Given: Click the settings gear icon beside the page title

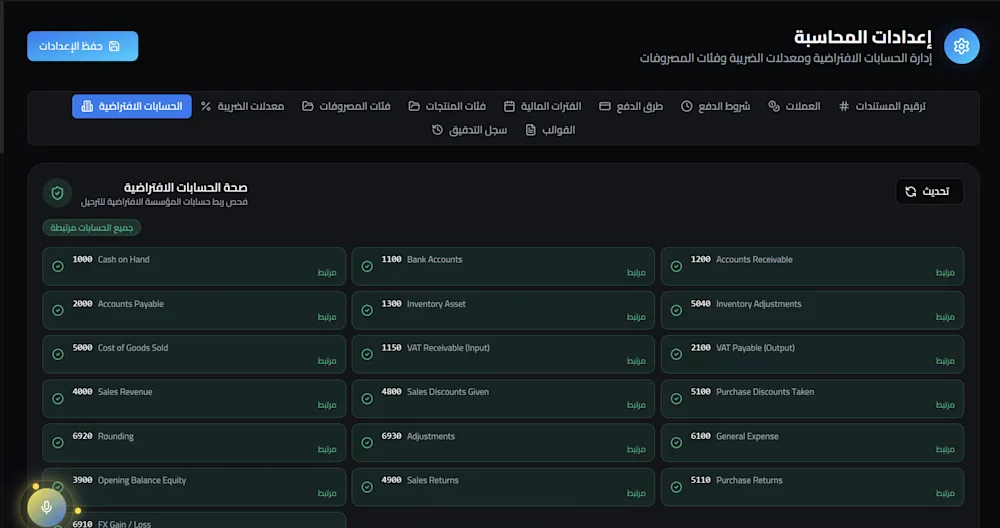Looking at the screenshot, I should point(961,46).
